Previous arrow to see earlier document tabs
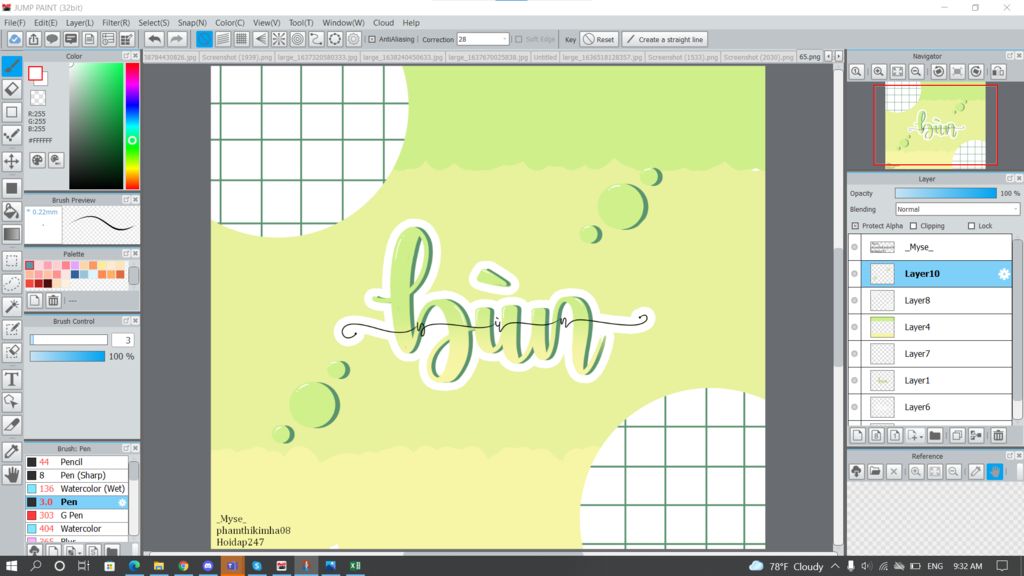This screenshot has height=576, width=1024. (828, 57)
